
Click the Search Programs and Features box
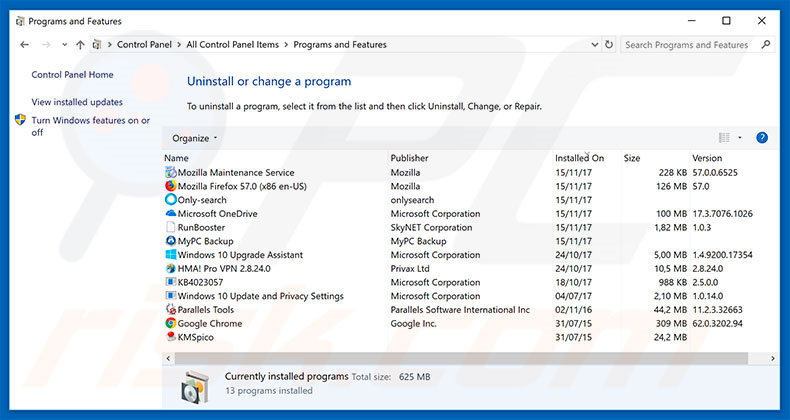(690, 45)
